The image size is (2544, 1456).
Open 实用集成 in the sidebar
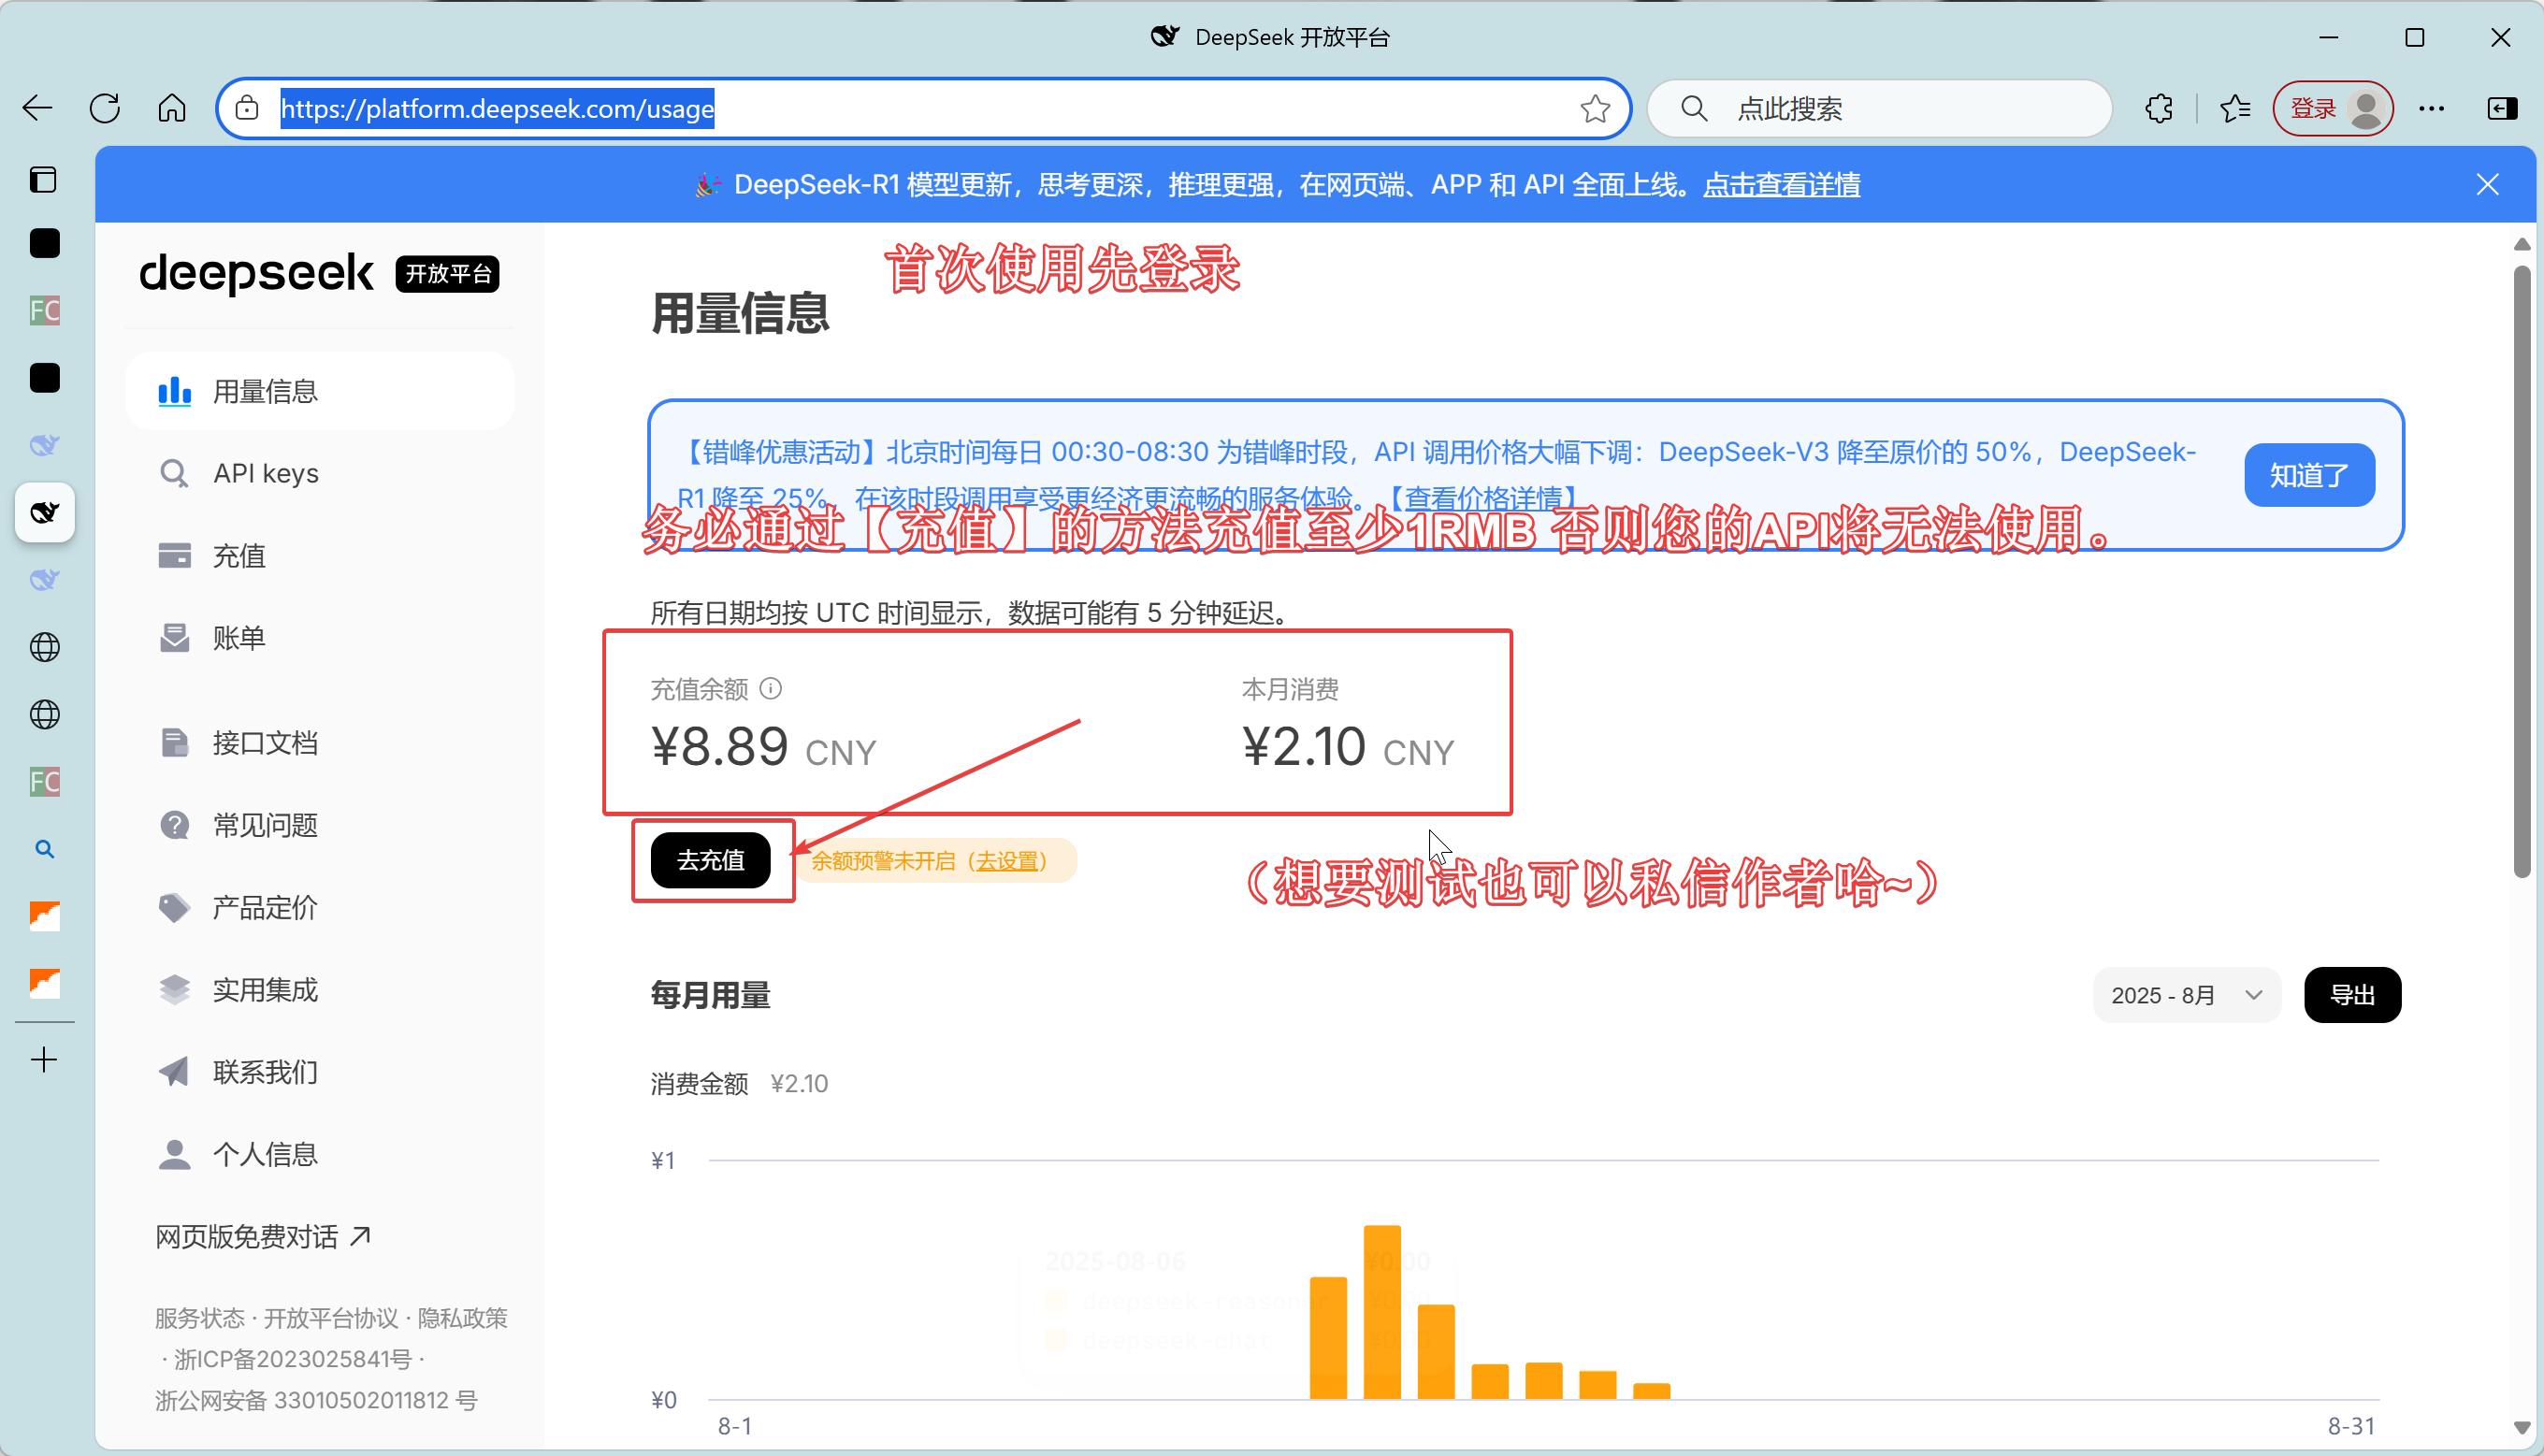point(320,990)
